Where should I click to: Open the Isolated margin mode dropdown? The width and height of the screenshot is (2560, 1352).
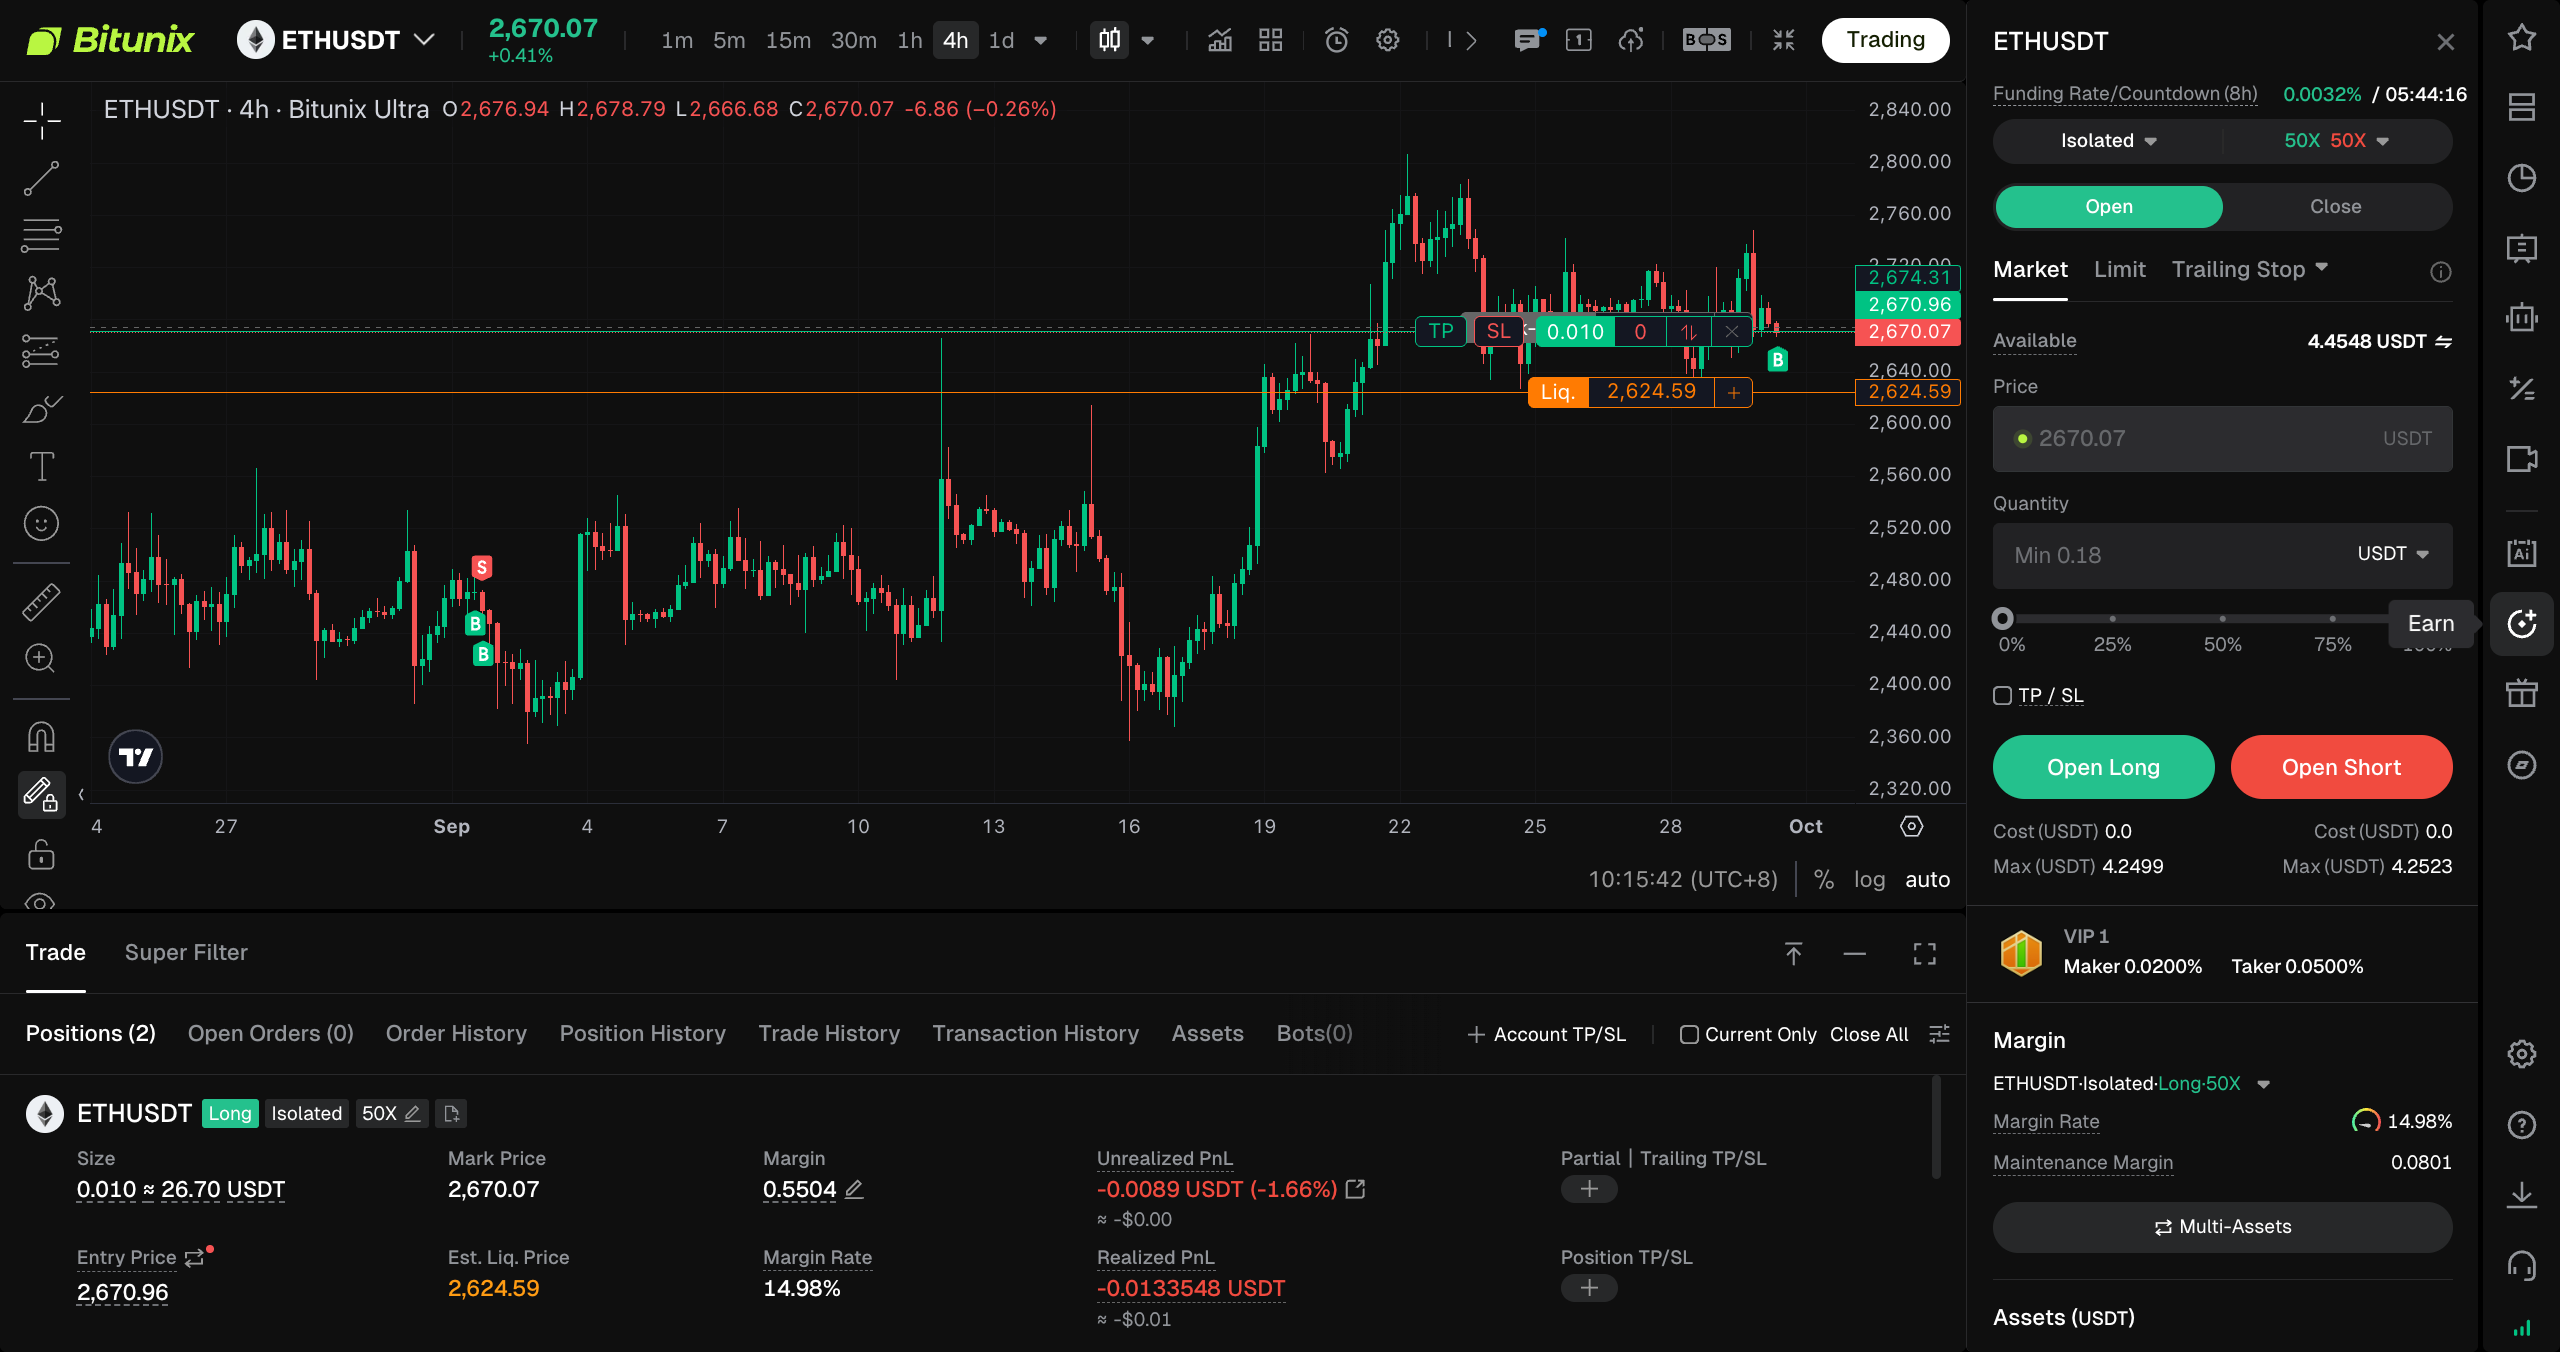(2108, 141)
